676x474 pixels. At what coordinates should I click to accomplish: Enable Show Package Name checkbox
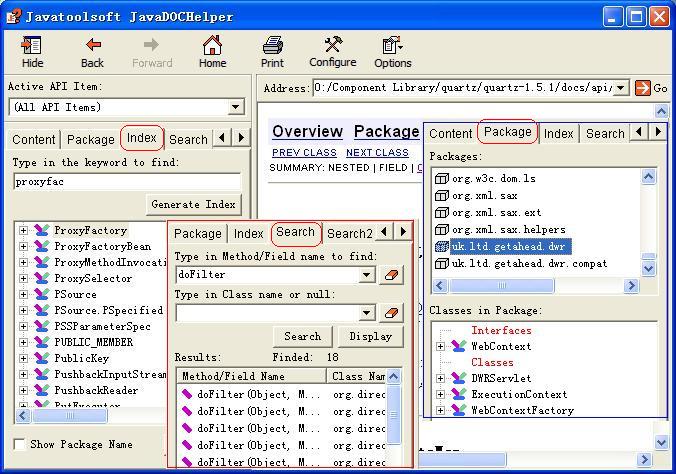pyautogui.click(x=20, y=444)
